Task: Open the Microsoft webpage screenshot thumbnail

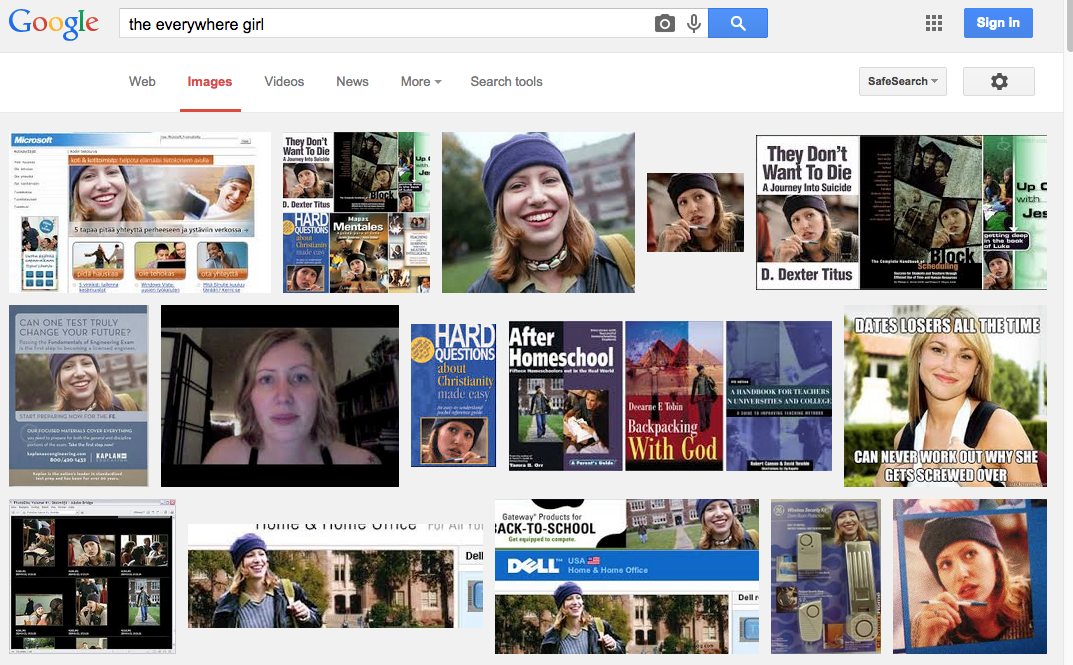Action: point(140,213)
